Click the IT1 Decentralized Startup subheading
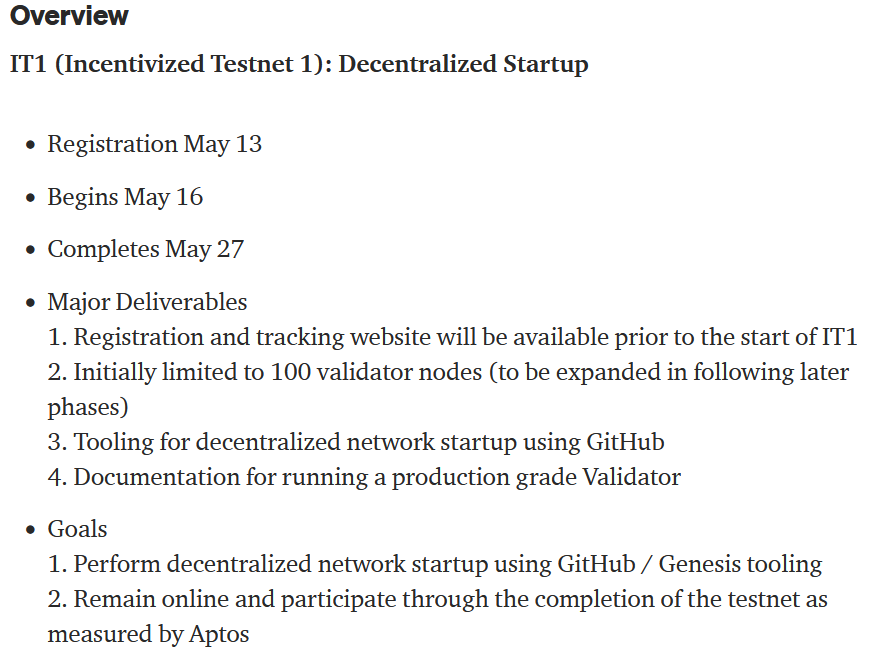Image resolution: width=870 pixels, height=652 pixels. (298, 65)
